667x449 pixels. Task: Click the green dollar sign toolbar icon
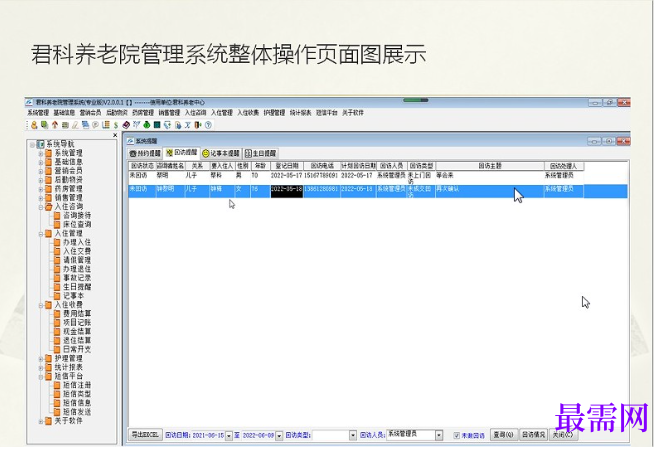(116, 125)
